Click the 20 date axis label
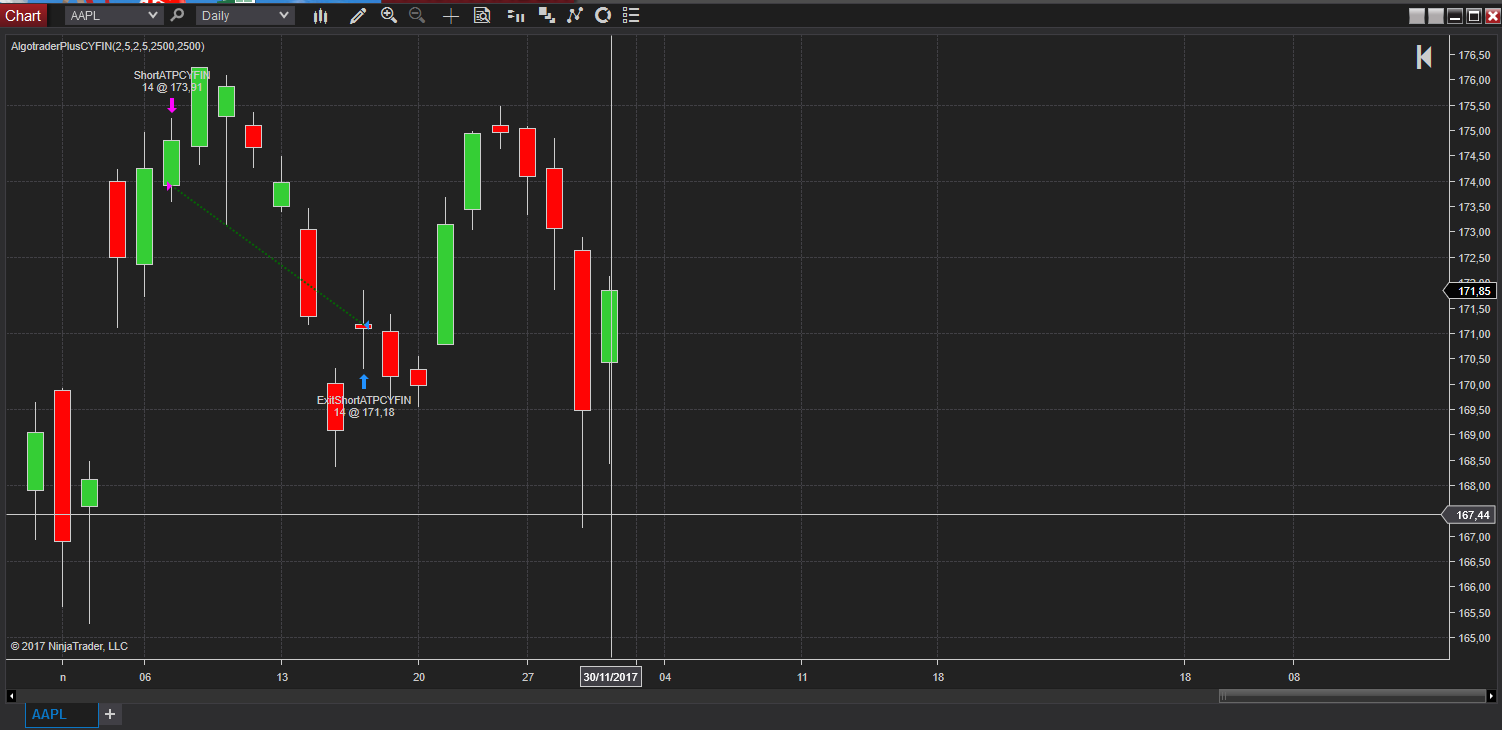The image size is (1502, 730). [419, 677]
